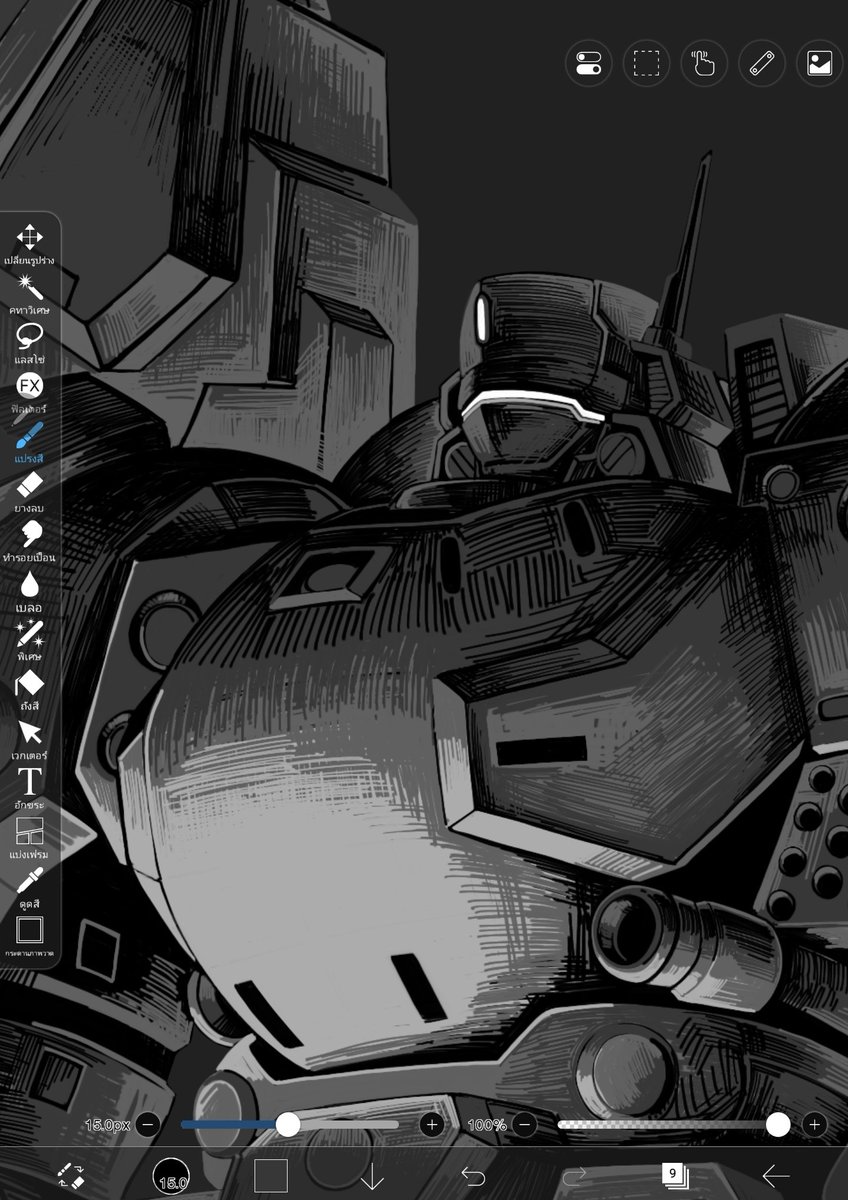Redo the last undone action
Image resolution: width=848 pixels, height=1200 pixels.
pyautogui.click(x=574, y=1176)
